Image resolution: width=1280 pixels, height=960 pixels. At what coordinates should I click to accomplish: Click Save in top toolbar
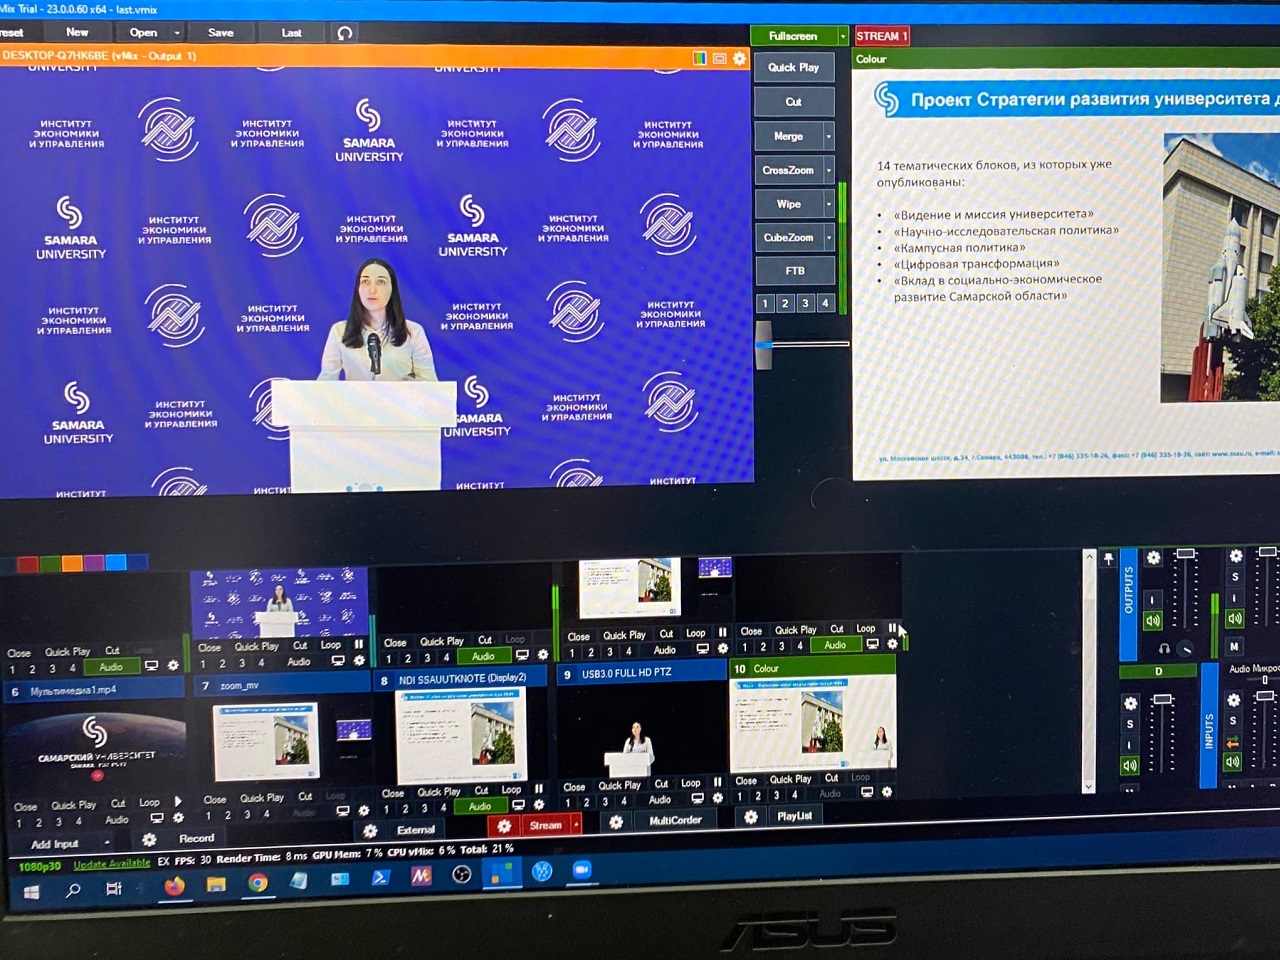[x=221, y=33]
